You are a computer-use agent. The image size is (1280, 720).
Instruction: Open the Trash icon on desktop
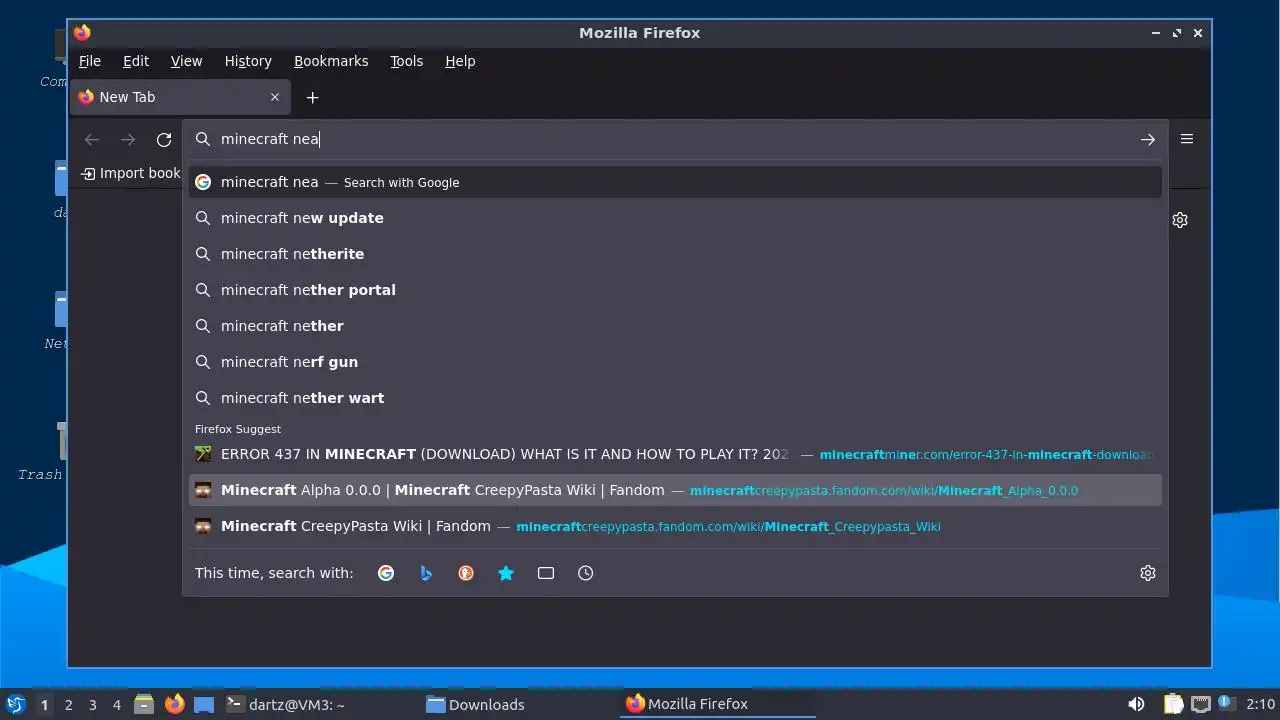click(x=61, y=441)
